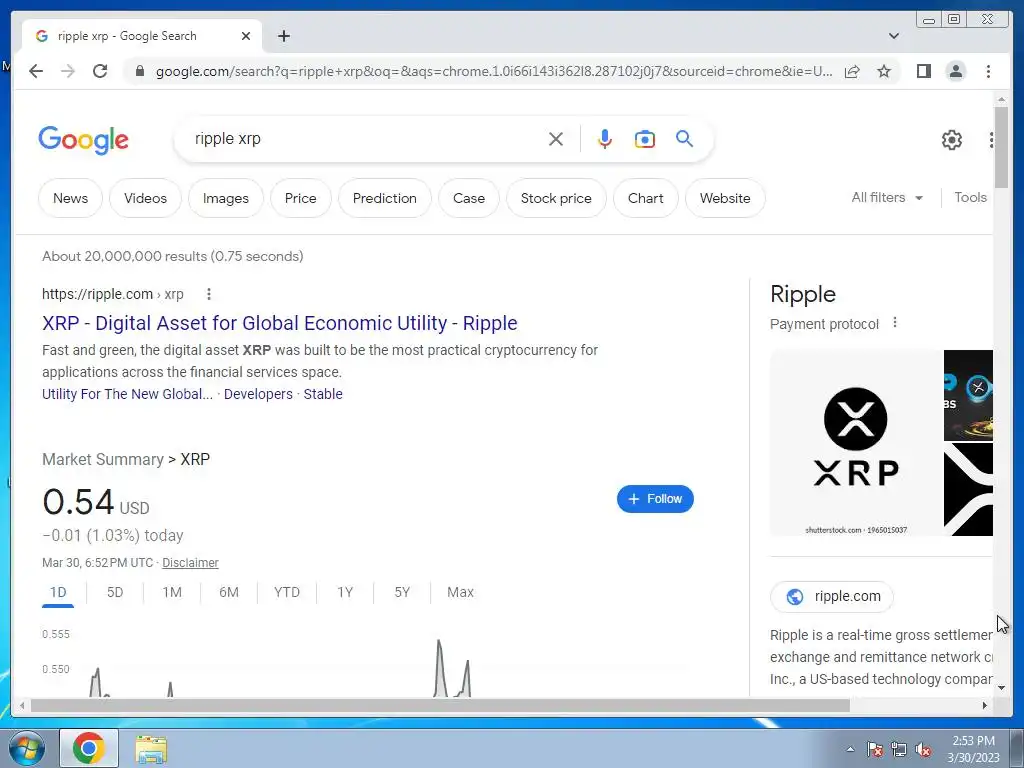
Task: Open Chrome three-dot menu
Action: click(x=988, y=71)
